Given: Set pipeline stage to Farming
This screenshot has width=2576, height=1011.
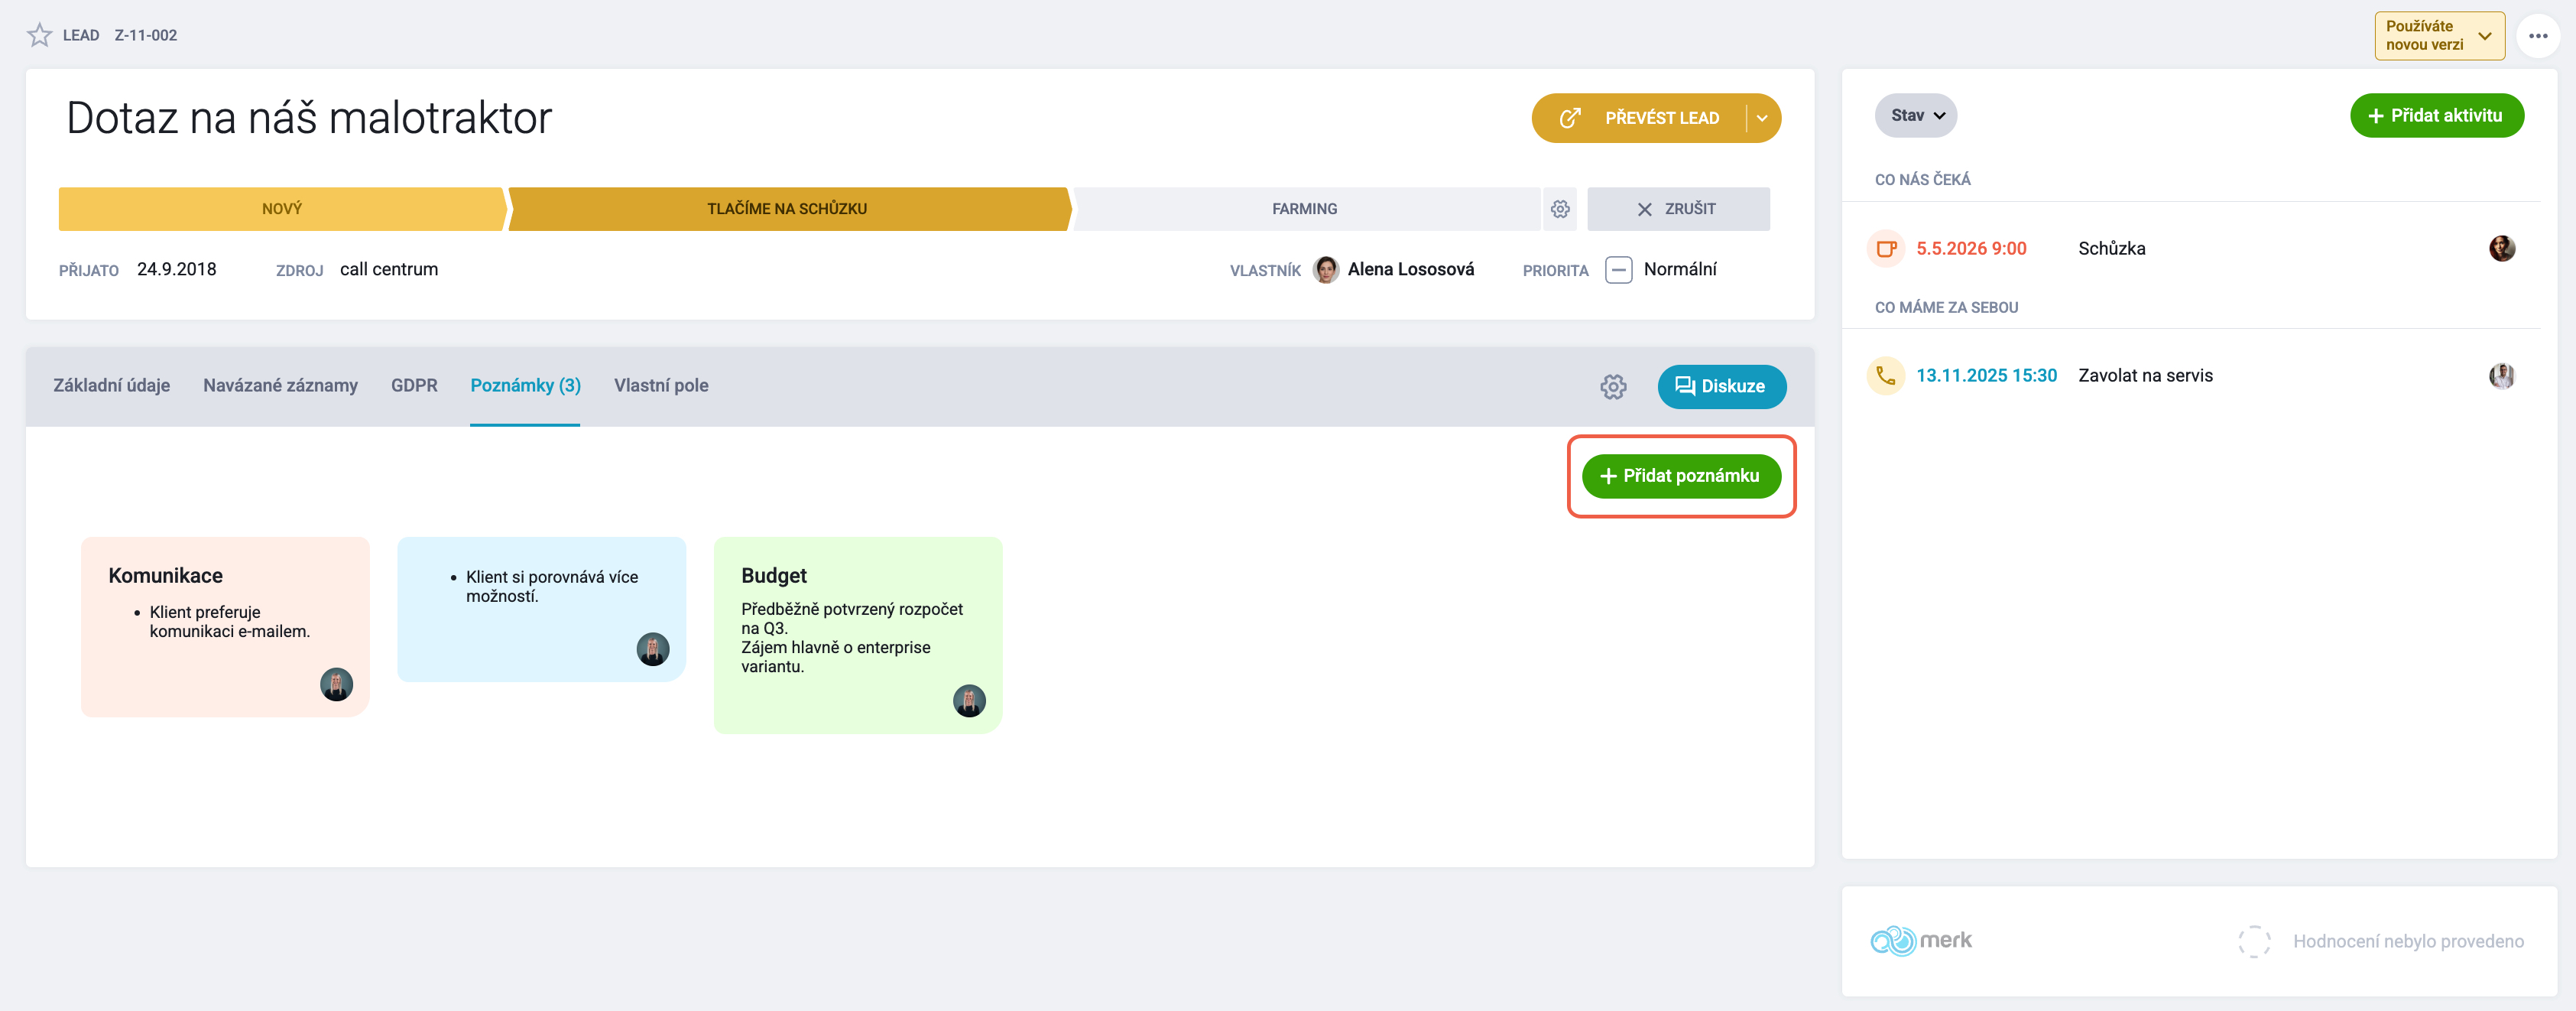Looking at the screenshot, I should coord(1304,209).
